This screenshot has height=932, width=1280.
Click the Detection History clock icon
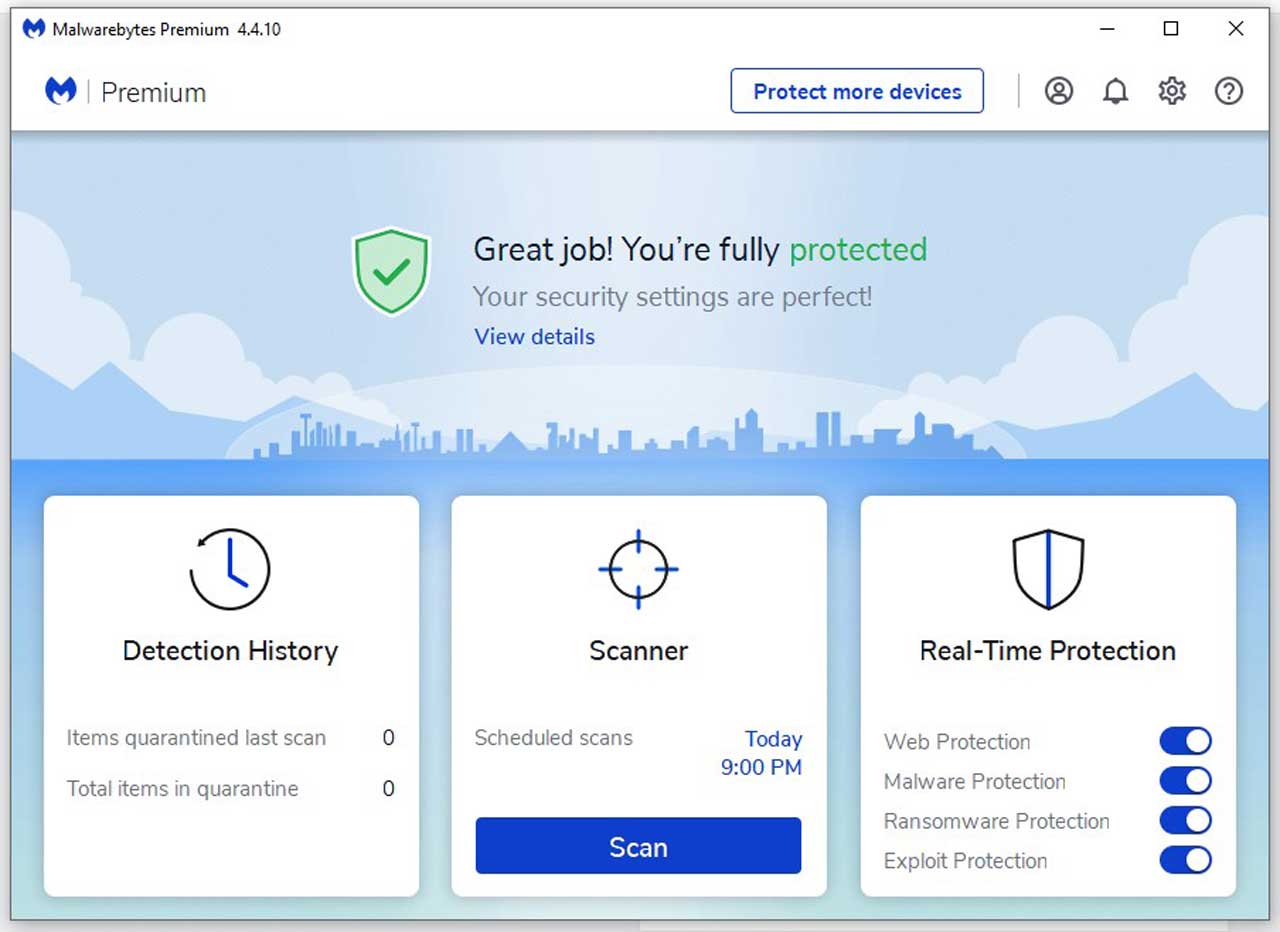click(x=230, y=569)
